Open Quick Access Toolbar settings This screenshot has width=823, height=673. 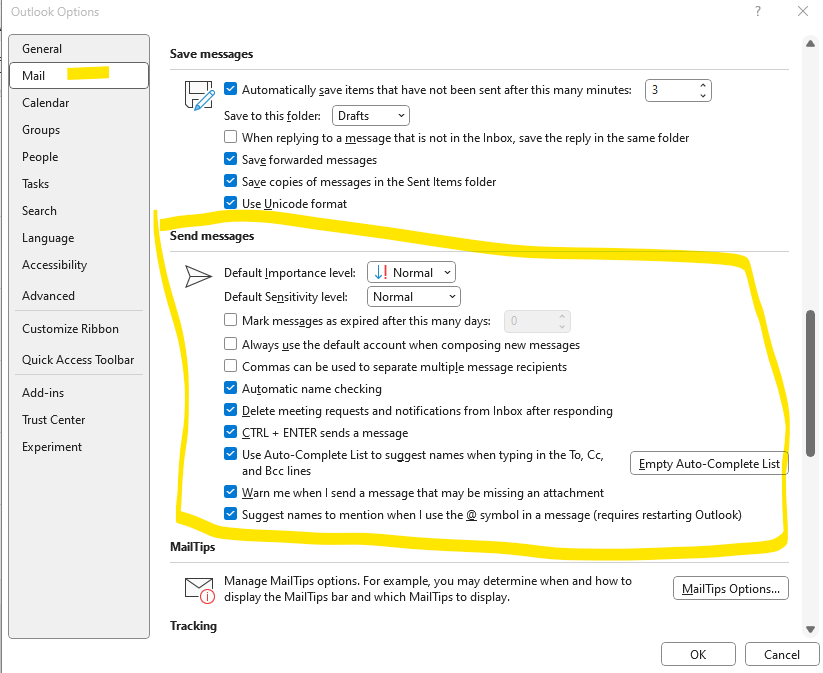(79, 360)
